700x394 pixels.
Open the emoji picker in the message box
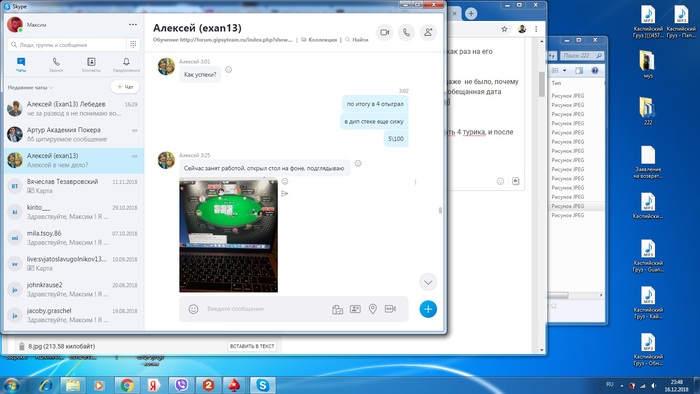coord(193,309)
